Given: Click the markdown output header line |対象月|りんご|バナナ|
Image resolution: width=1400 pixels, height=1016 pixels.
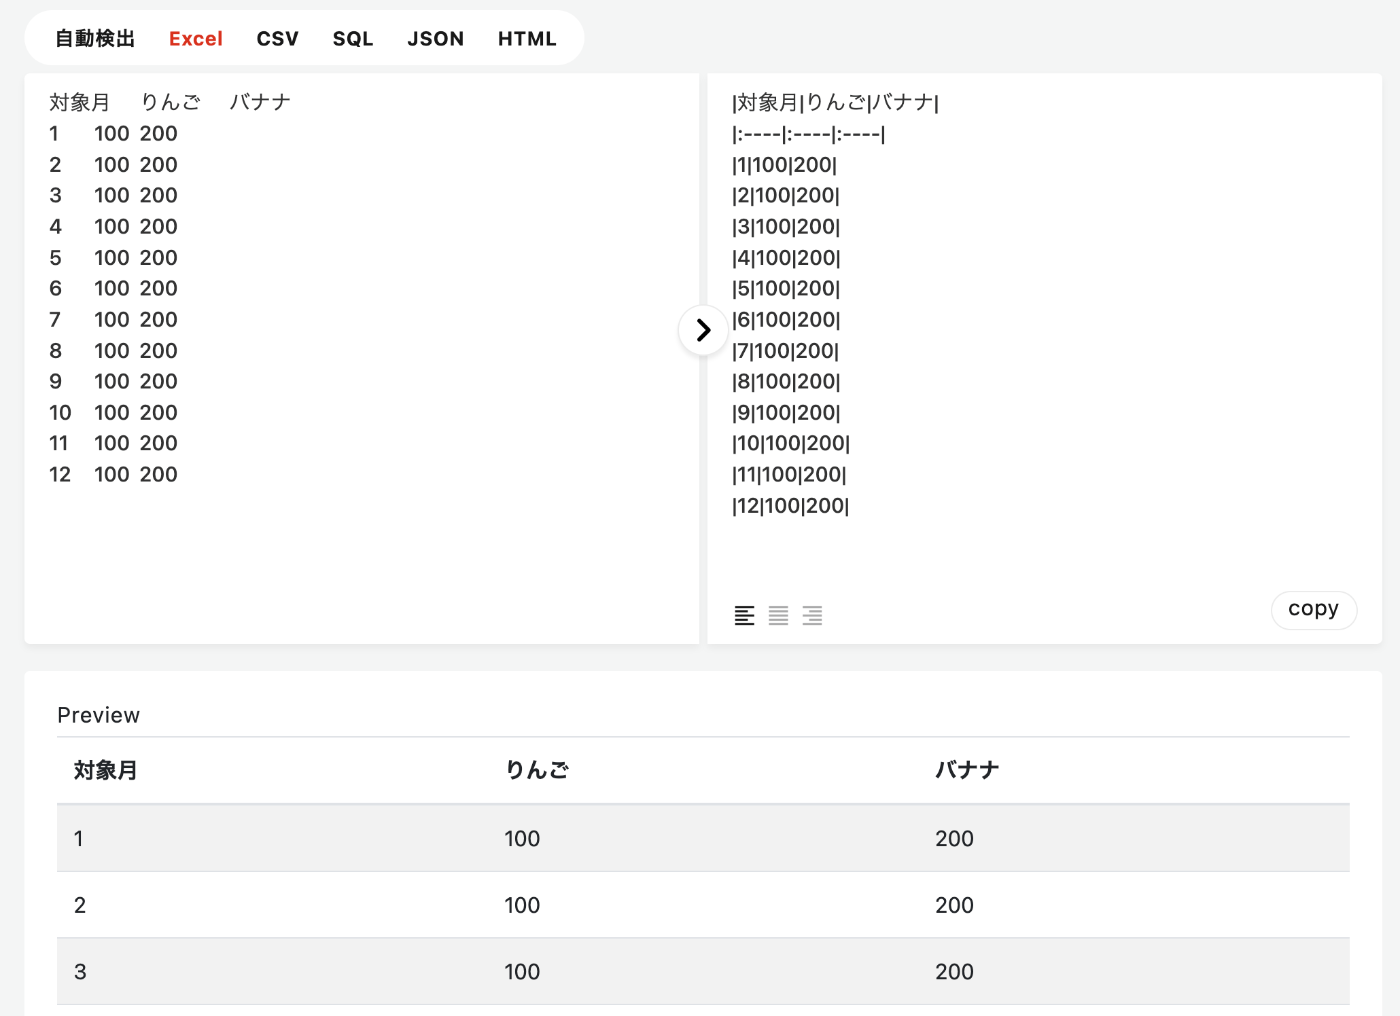Looking at the screenshot, I should 835,102.
